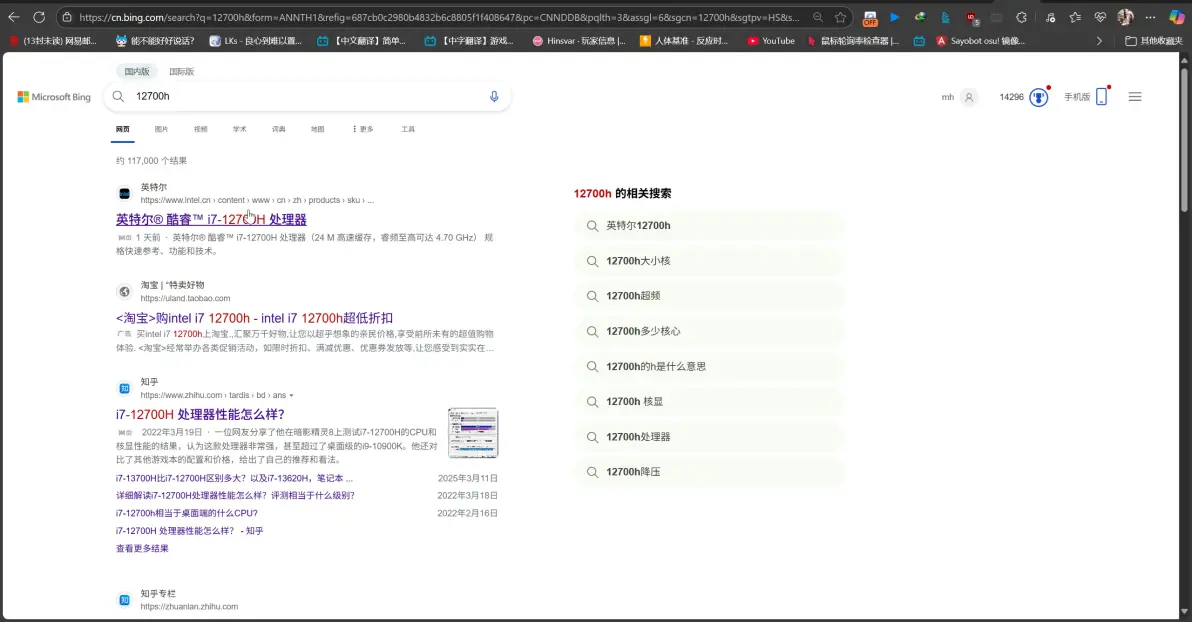Click the green-yellow extension icon beside the play arrow
The width and height of the screenshot is (1192, 622).
(x=920, y=17)
